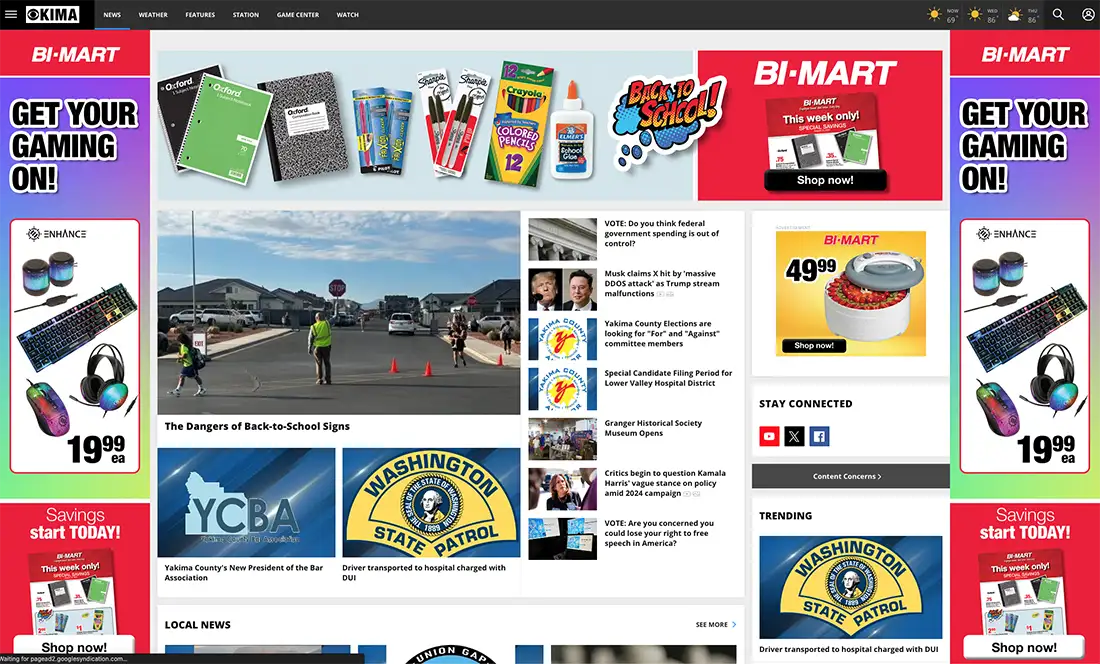Screen dimensions: 1100x664
Task: Open the STATION menu
Action: point(246,15)
